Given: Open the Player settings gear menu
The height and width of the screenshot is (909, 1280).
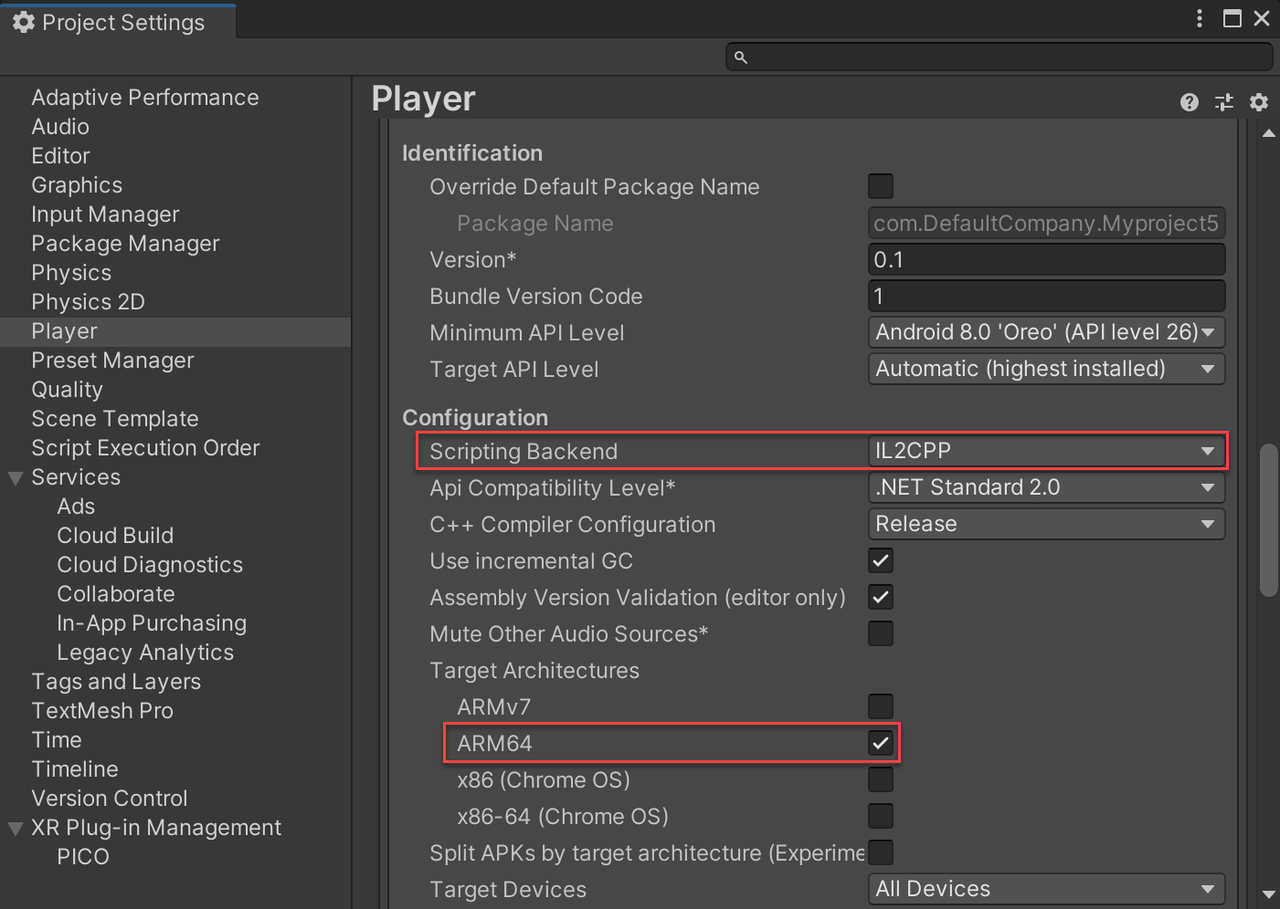Looking at the screenshot, I should point(1259,102).
